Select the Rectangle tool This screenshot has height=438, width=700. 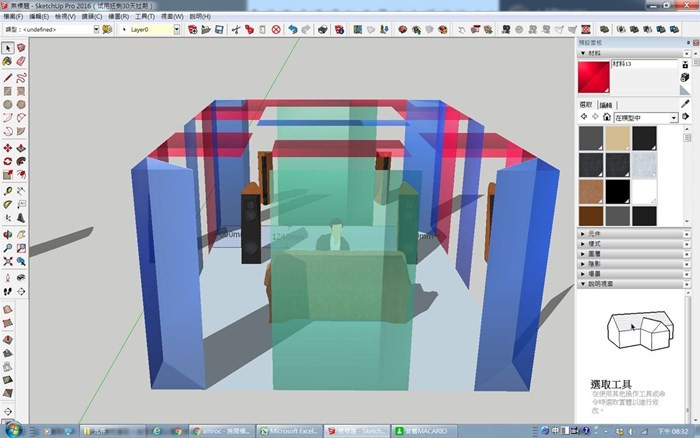tap(8, 92)
